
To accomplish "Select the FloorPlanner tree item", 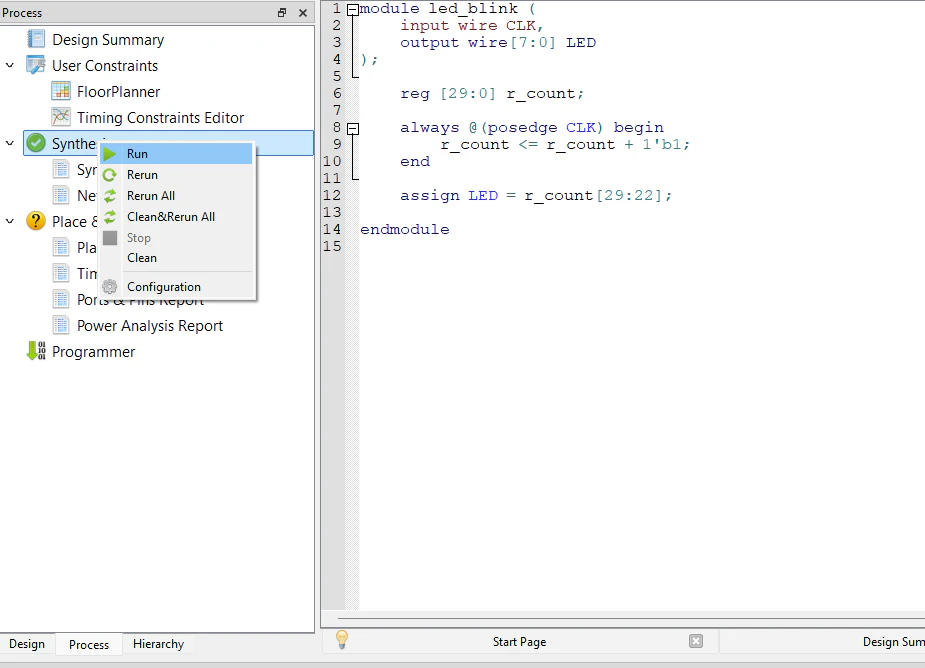I will 119,91.
